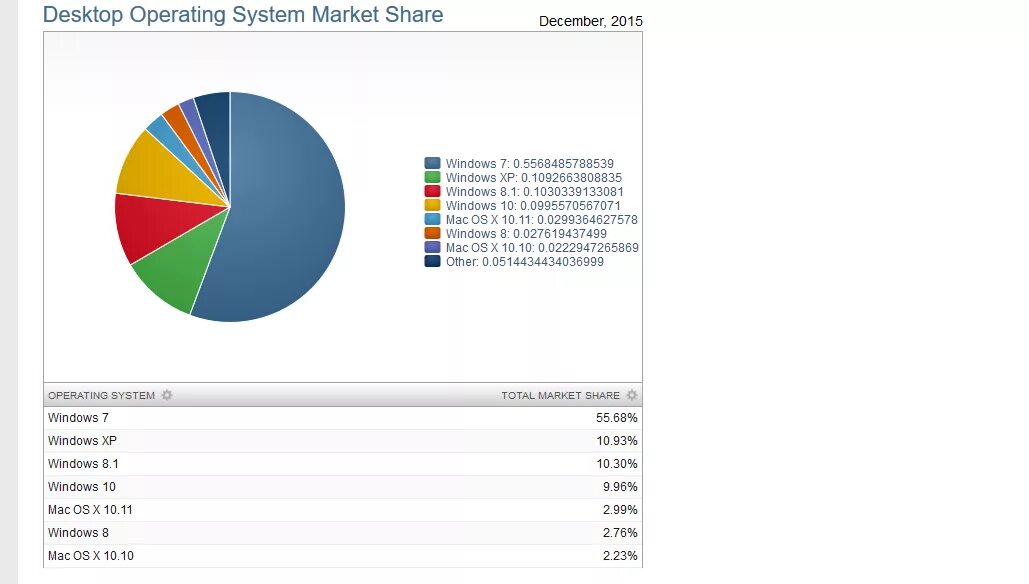This screenshot has height=584, width=1029.
Task: Click the Desktop Operating System Market Share title
Action: pyautogui.click(x=243, y=14)
